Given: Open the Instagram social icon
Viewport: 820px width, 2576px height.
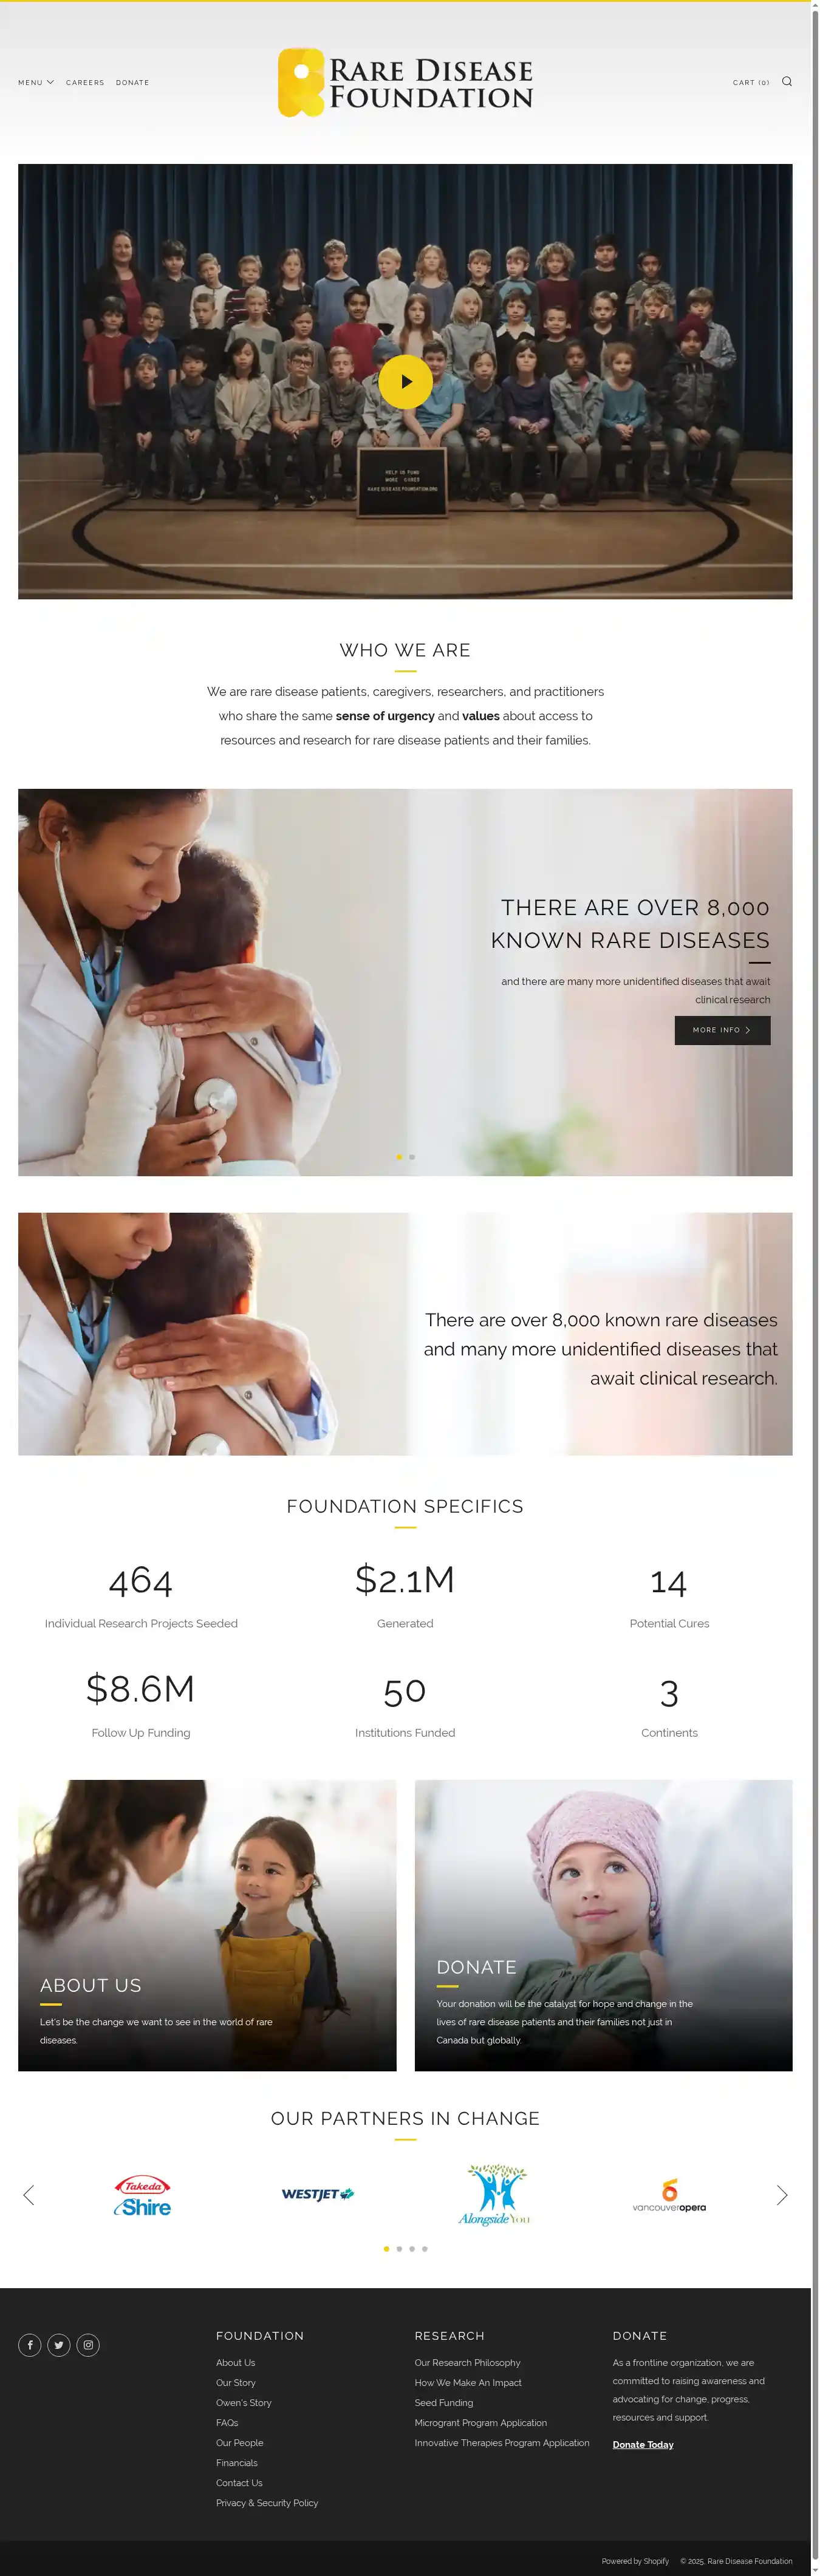Looking at the screenshot, I should click(88, 2345).
